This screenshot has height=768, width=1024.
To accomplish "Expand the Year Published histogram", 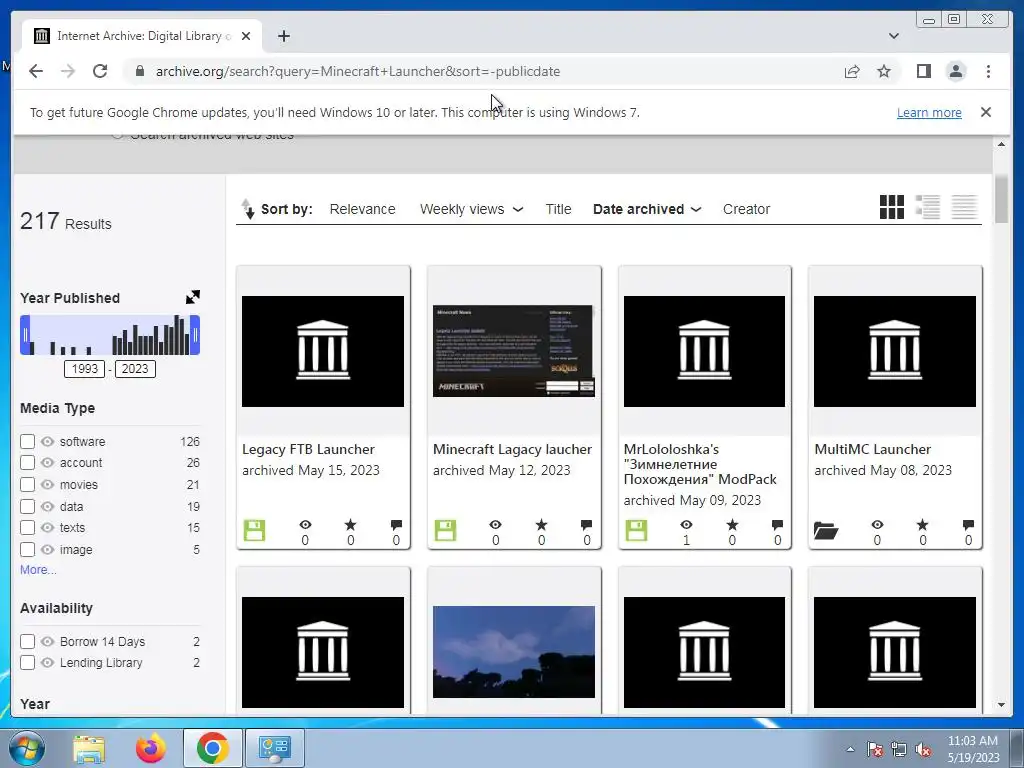I will [x=193, y=297].
